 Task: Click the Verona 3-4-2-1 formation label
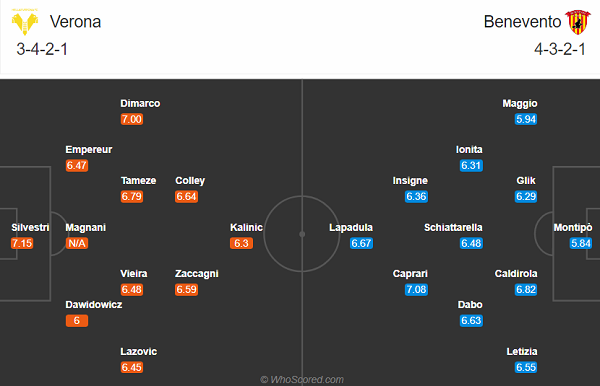point(42,49)
